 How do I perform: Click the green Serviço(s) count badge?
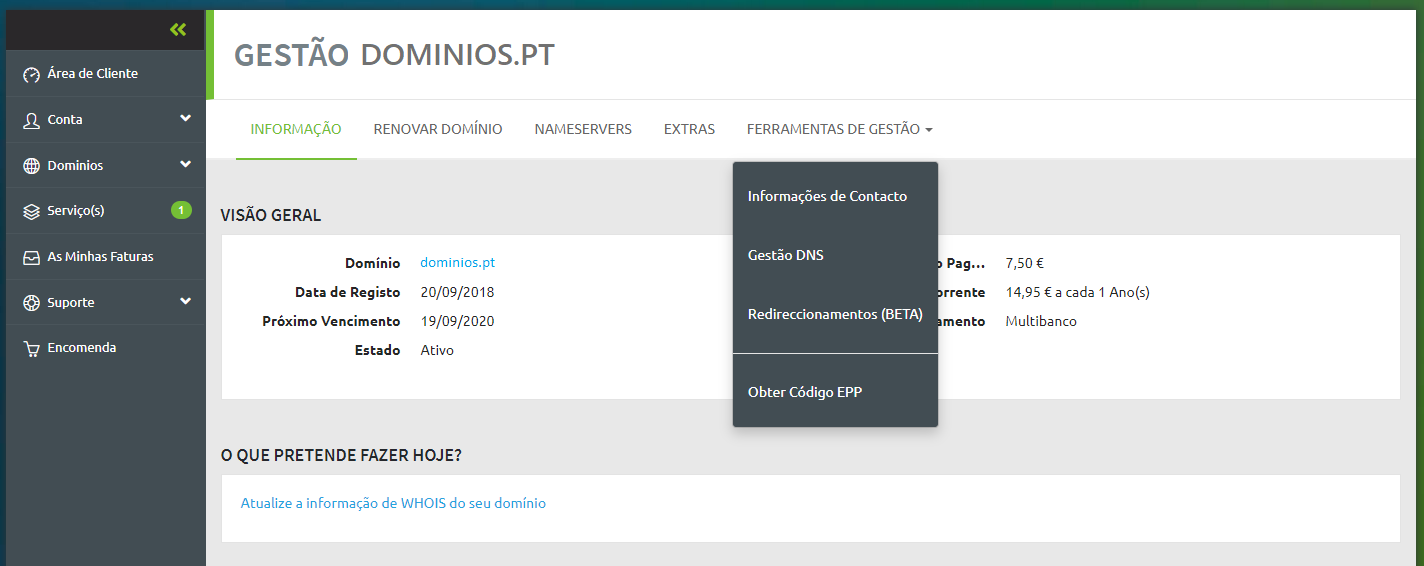coord(181,210)
